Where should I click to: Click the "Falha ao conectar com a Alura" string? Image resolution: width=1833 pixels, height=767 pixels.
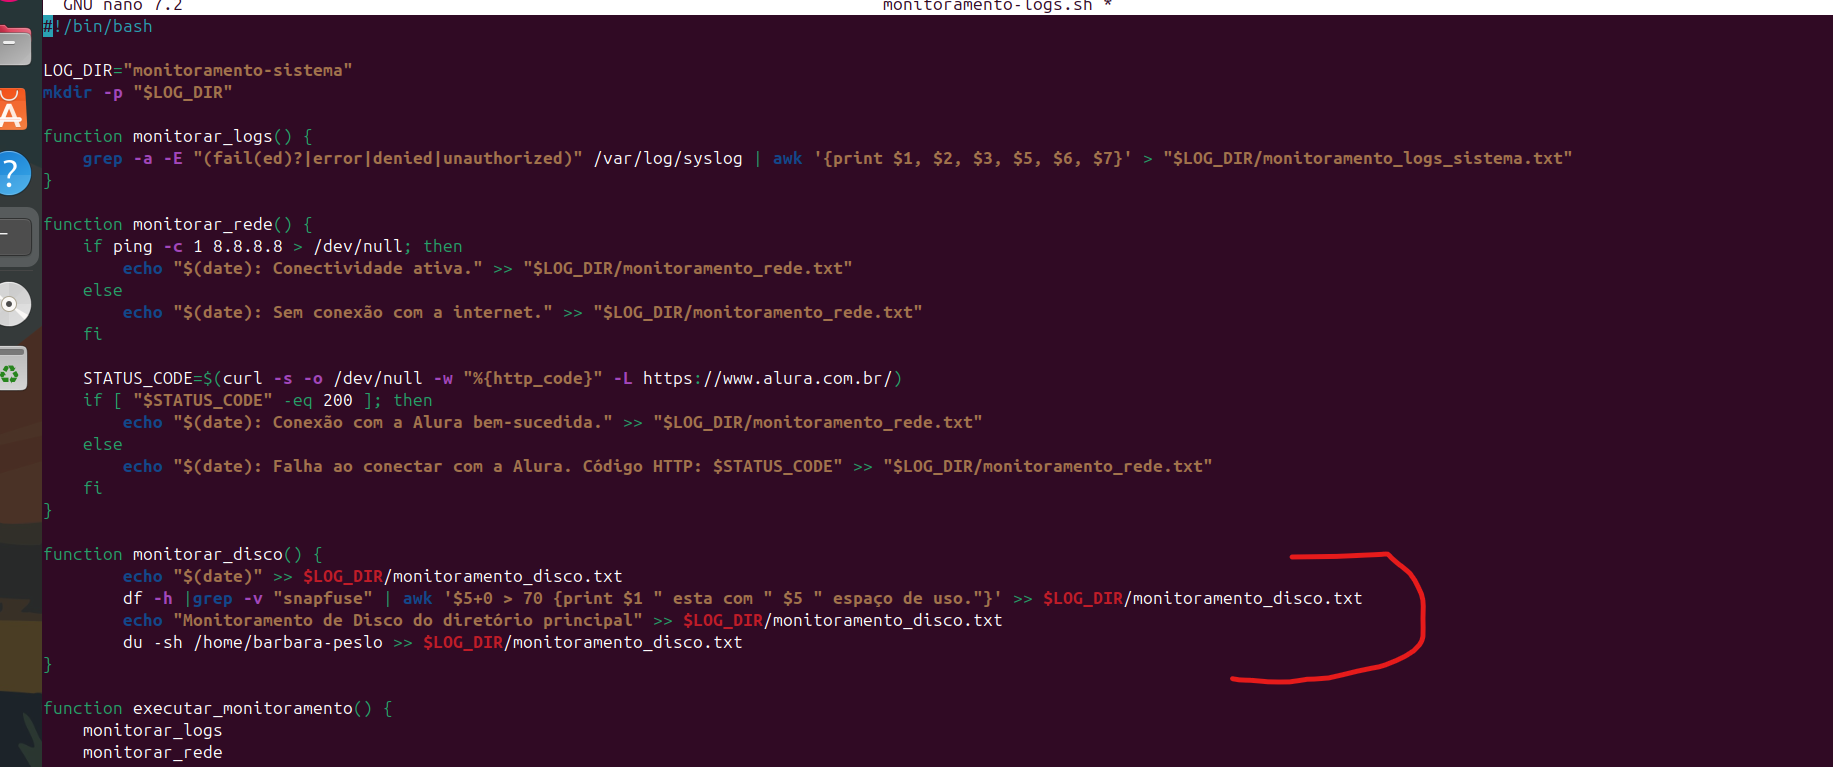pos(508,466)
